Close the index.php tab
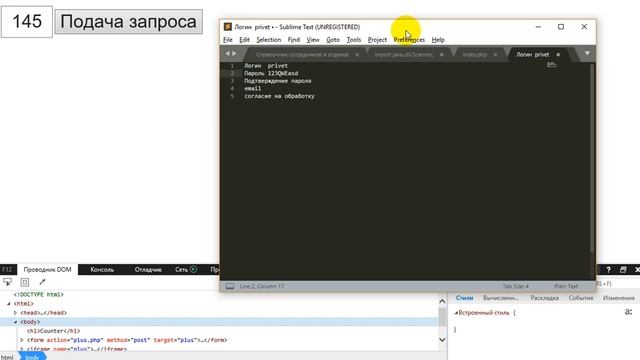640x360 pixels. (496, 54)
